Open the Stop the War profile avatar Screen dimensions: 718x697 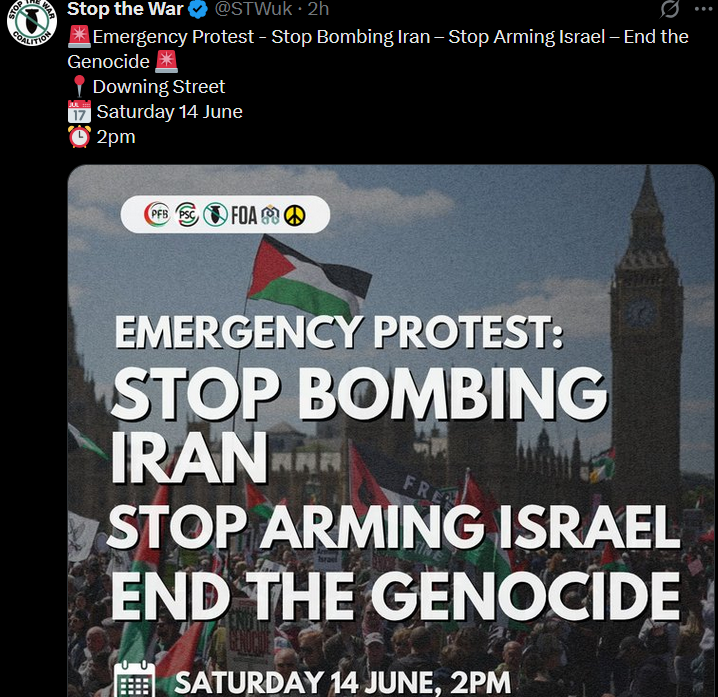[x=32, y=22]
